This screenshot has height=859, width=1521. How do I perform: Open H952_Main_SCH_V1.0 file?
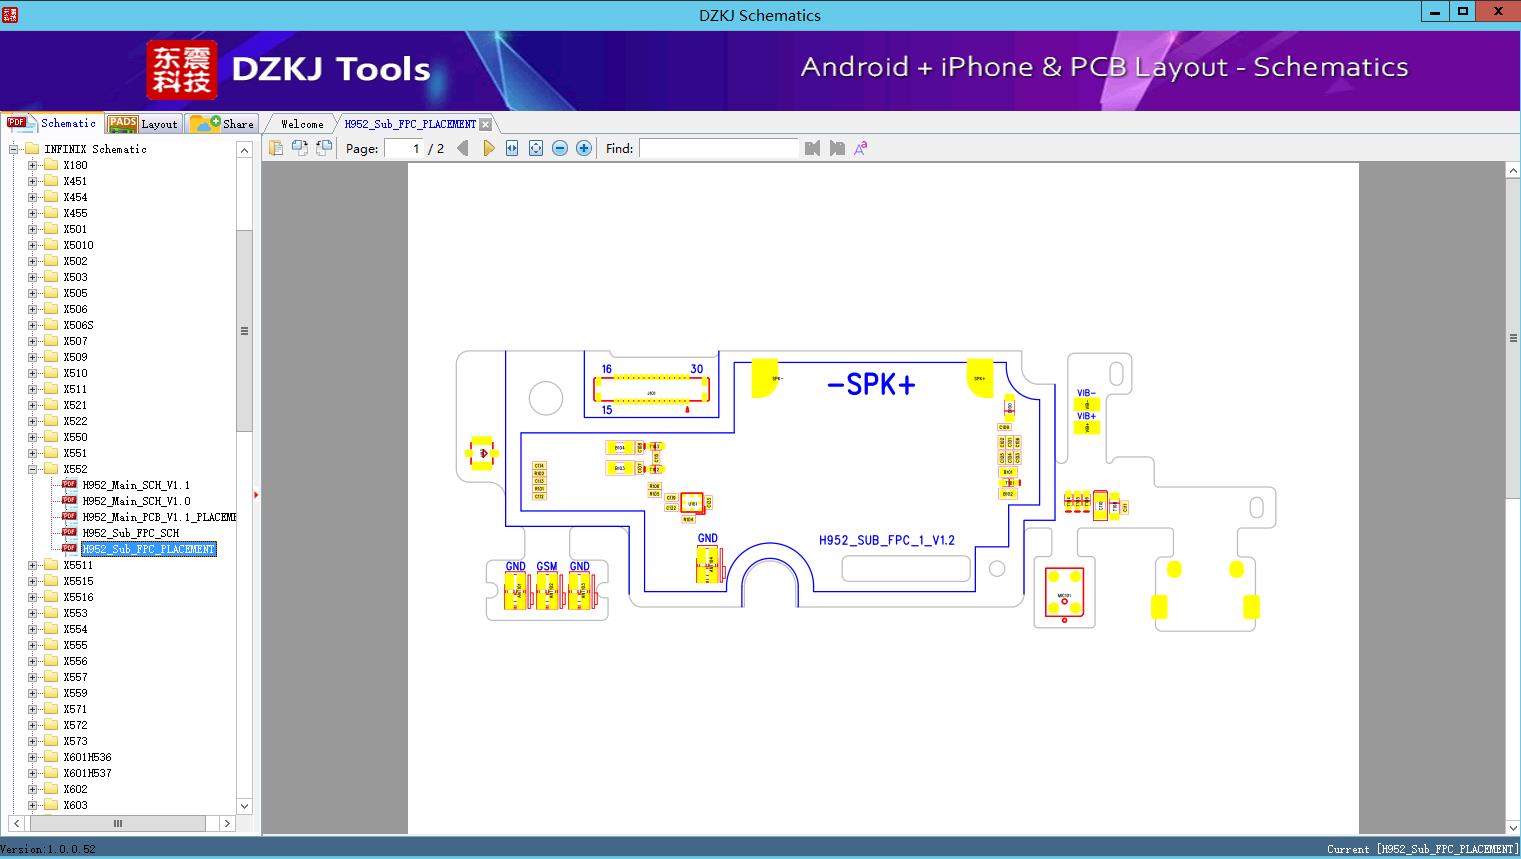click(136, 501)
